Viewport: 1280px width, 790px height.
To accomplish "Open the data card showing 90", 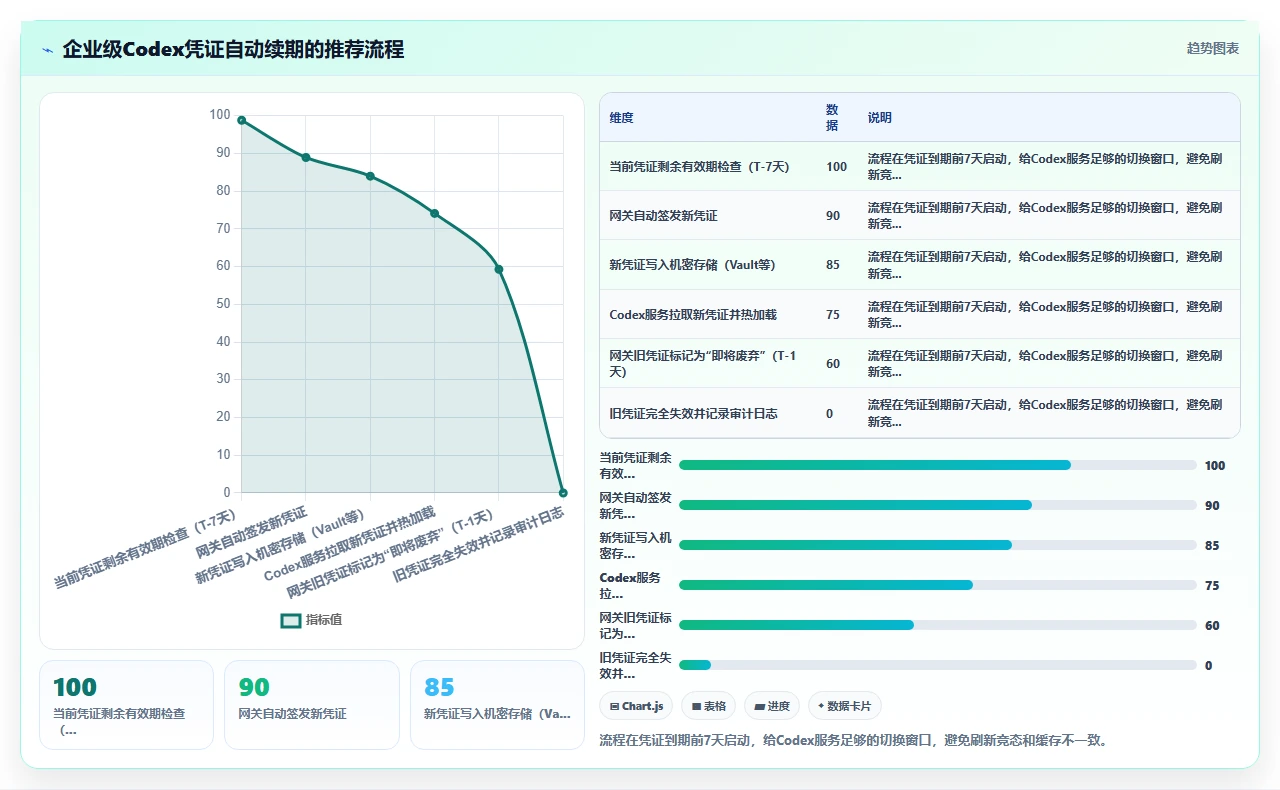I will click(x=312, y=705).
